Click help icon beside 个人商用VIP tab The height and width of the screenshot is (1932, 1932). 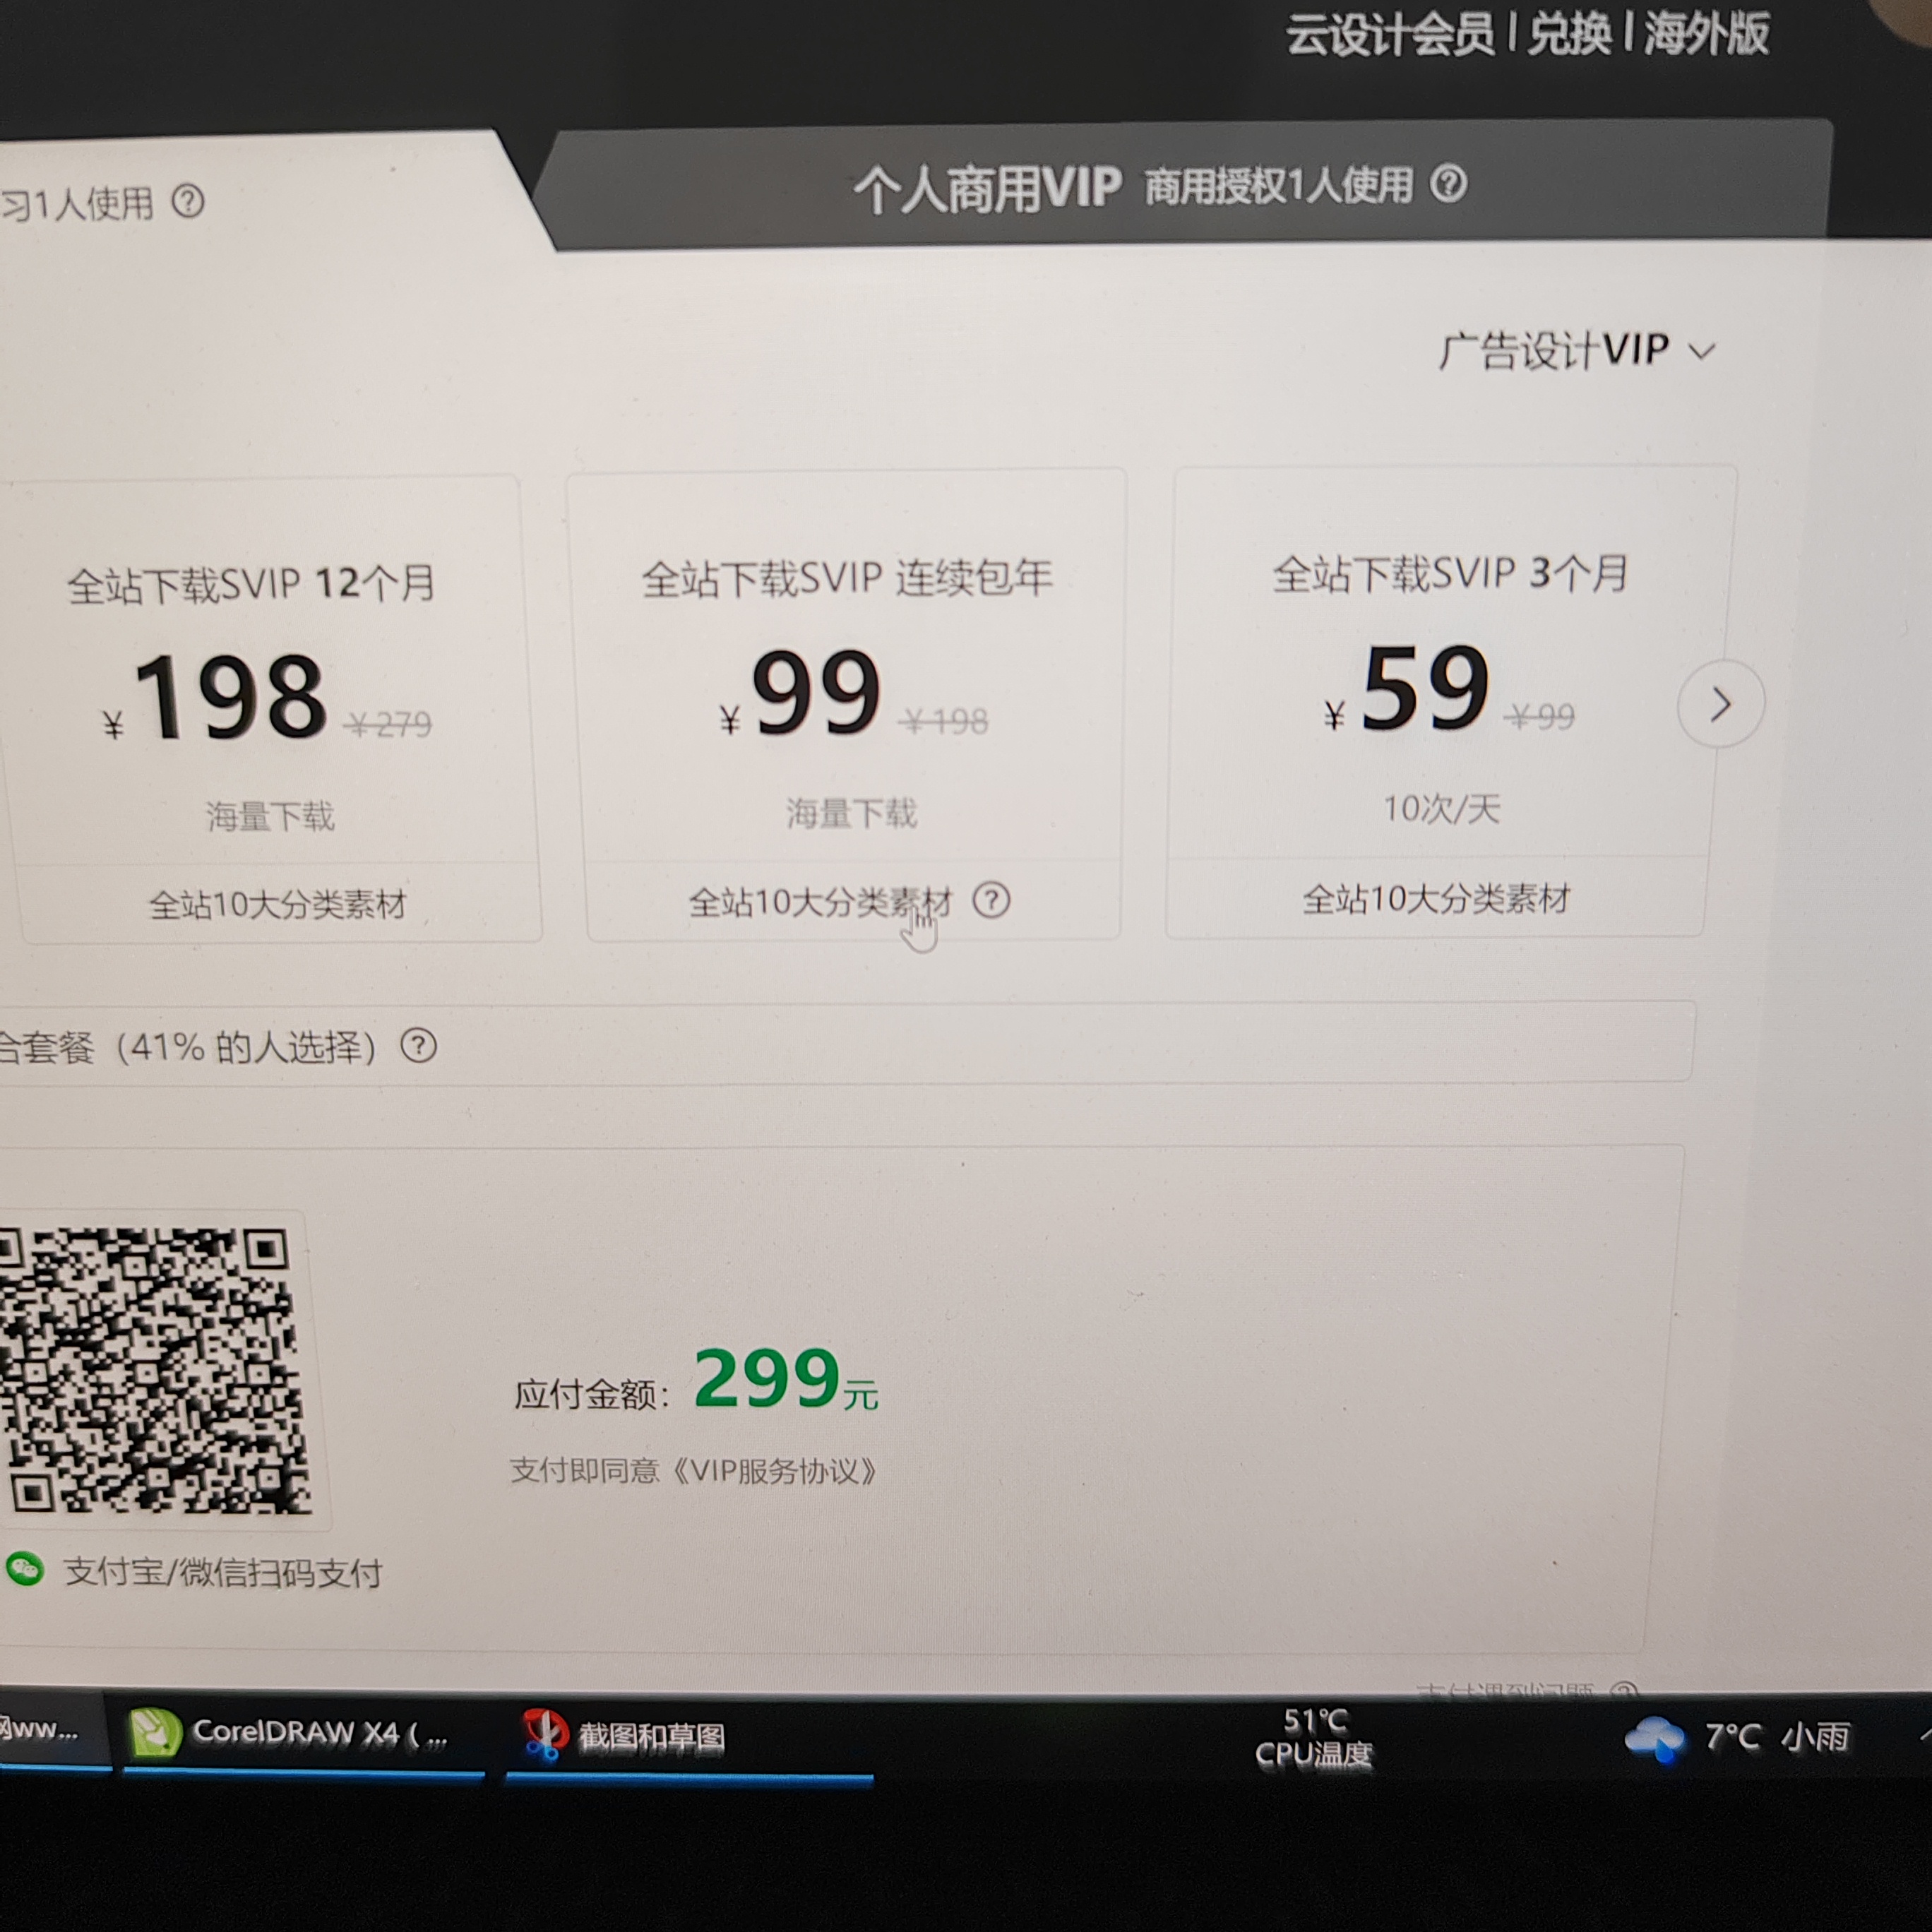[x=1448, y=183]
